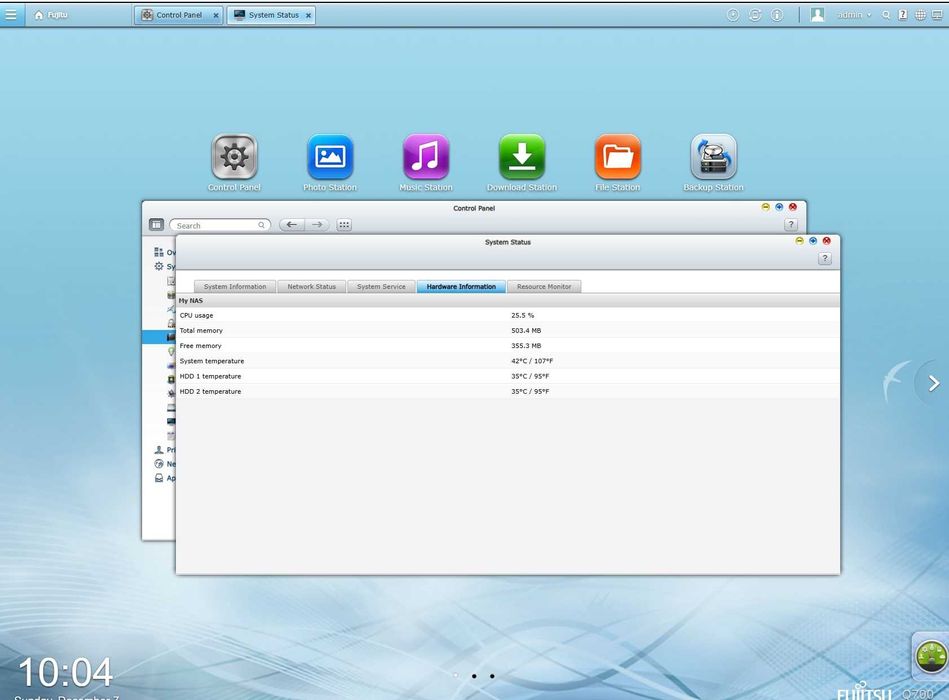
Task: Close the System Status taskbar tab
Action: (x=308, y=16)
